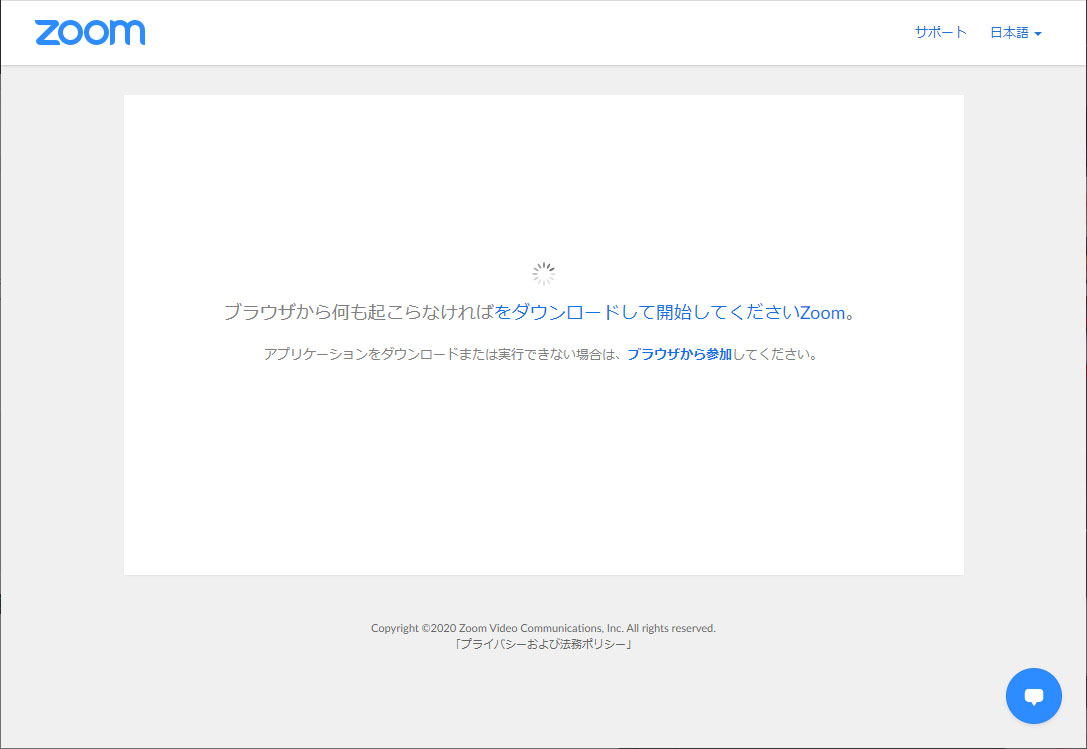
Task: Click the Copyright ©2020 Zoom Video Communications text
Action: [543, 628]
